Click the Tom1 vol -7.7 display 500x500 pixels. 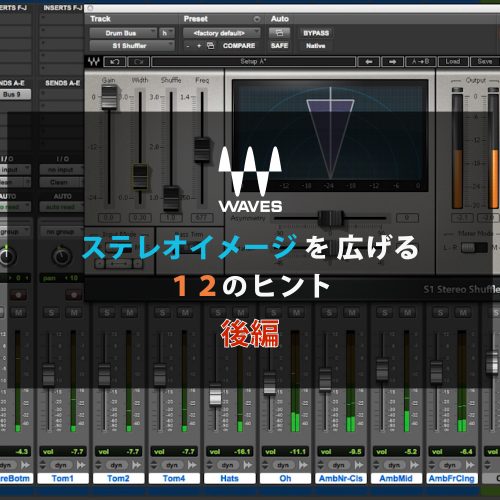tap(63, 452)
